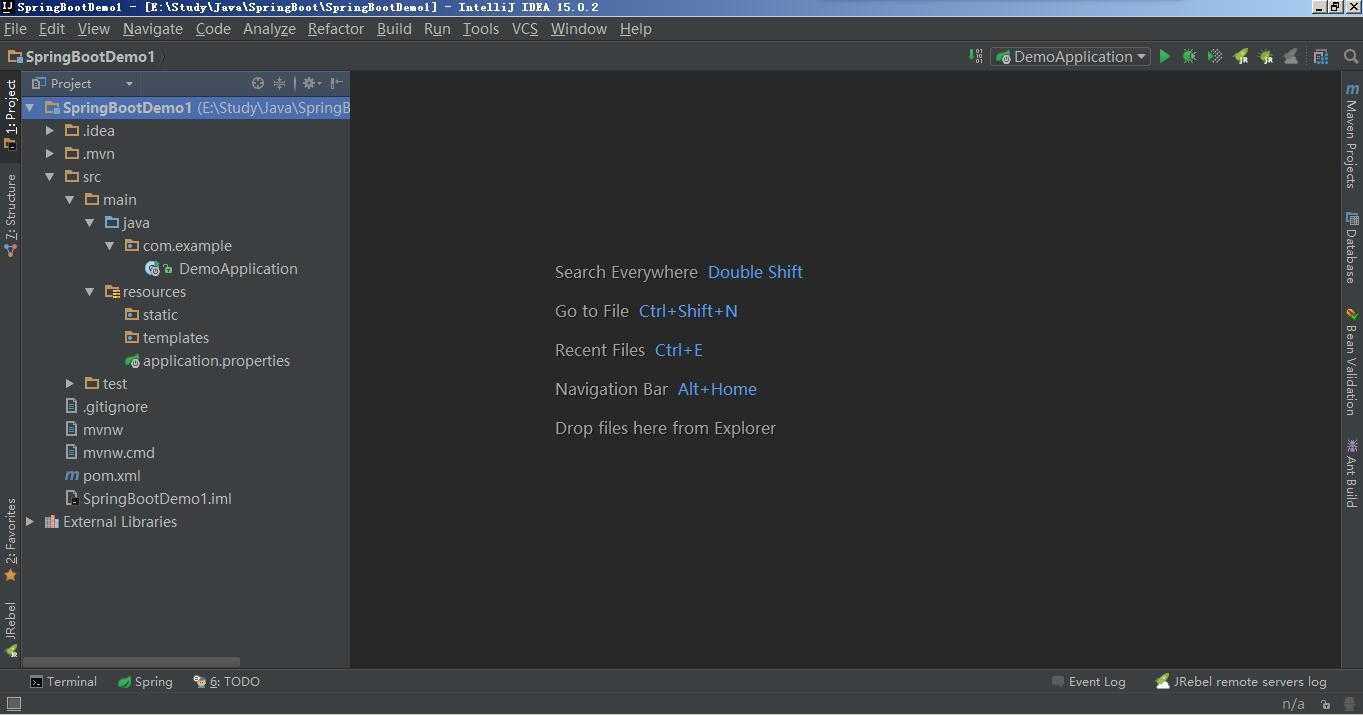Collapse the src folder
Viewport: 1363px width, 715px height.
[x=50, y=177]
